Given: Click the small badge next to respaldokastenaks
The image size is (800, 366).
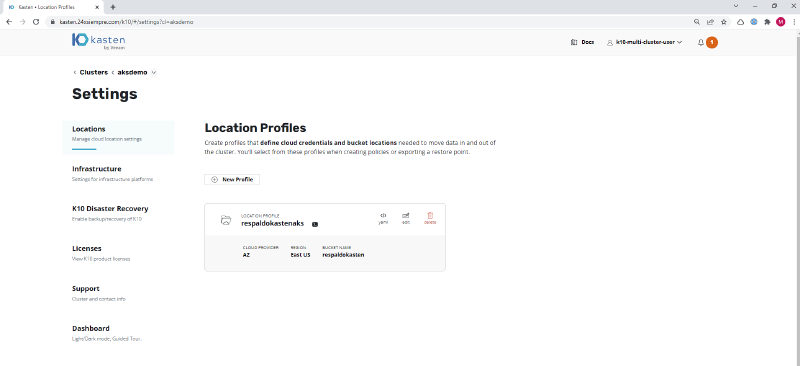Looking at the screenshot, I should point(315,224).
